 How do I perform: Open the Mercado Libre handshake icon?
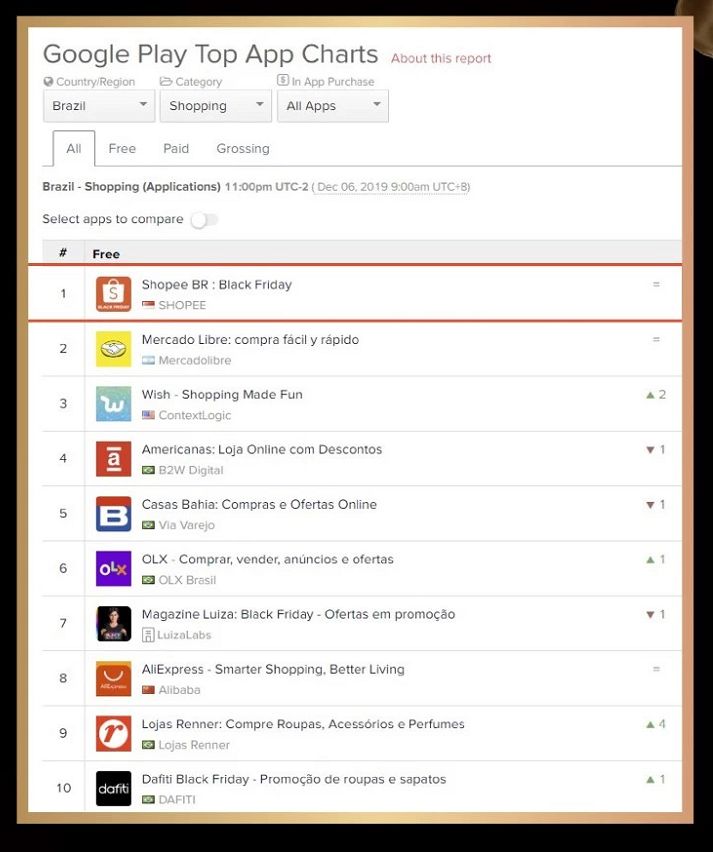[x=114, y=349]
